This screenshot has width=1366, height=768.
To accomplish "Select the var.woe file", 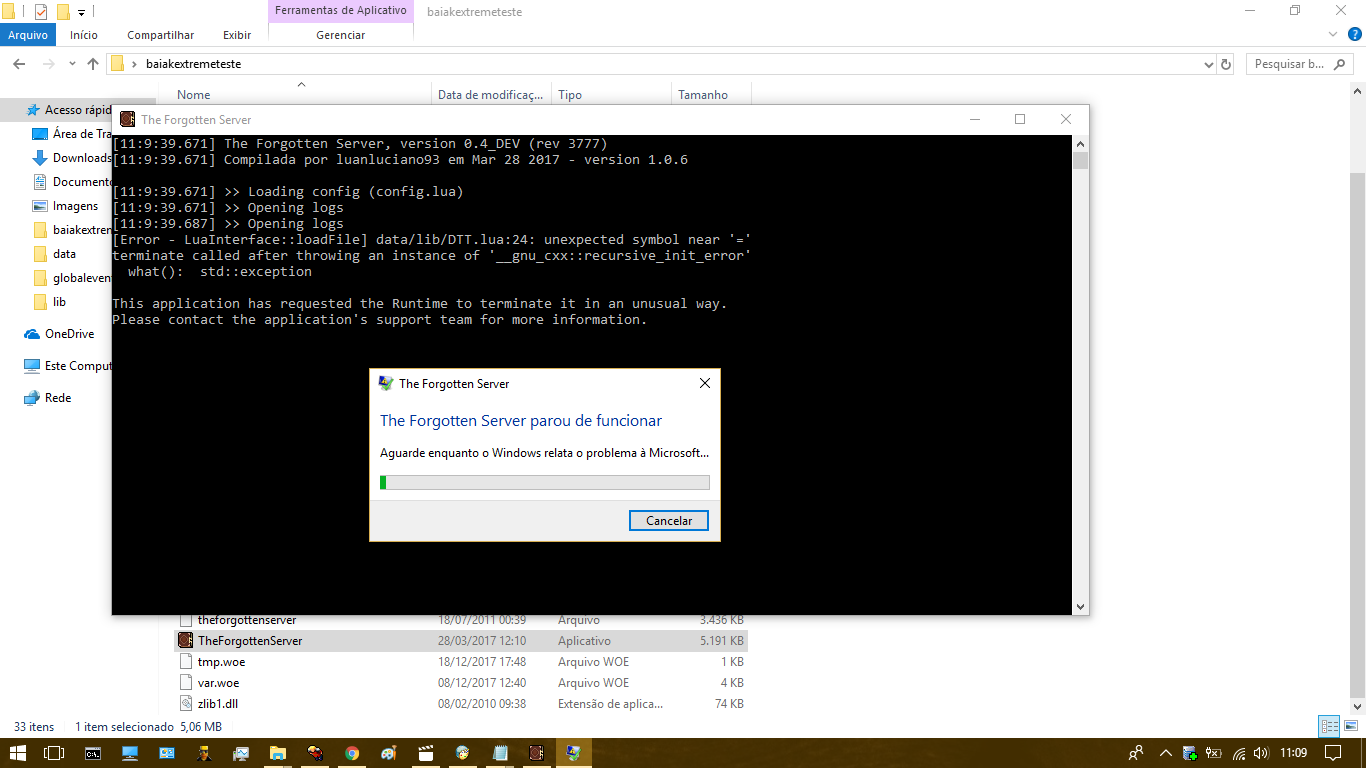I will click(461, 683).
